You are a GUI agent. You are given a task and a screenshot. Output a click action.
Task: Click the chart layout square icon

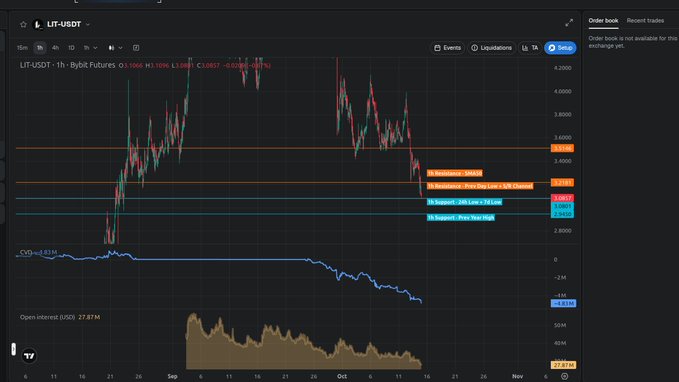(136, 48)
